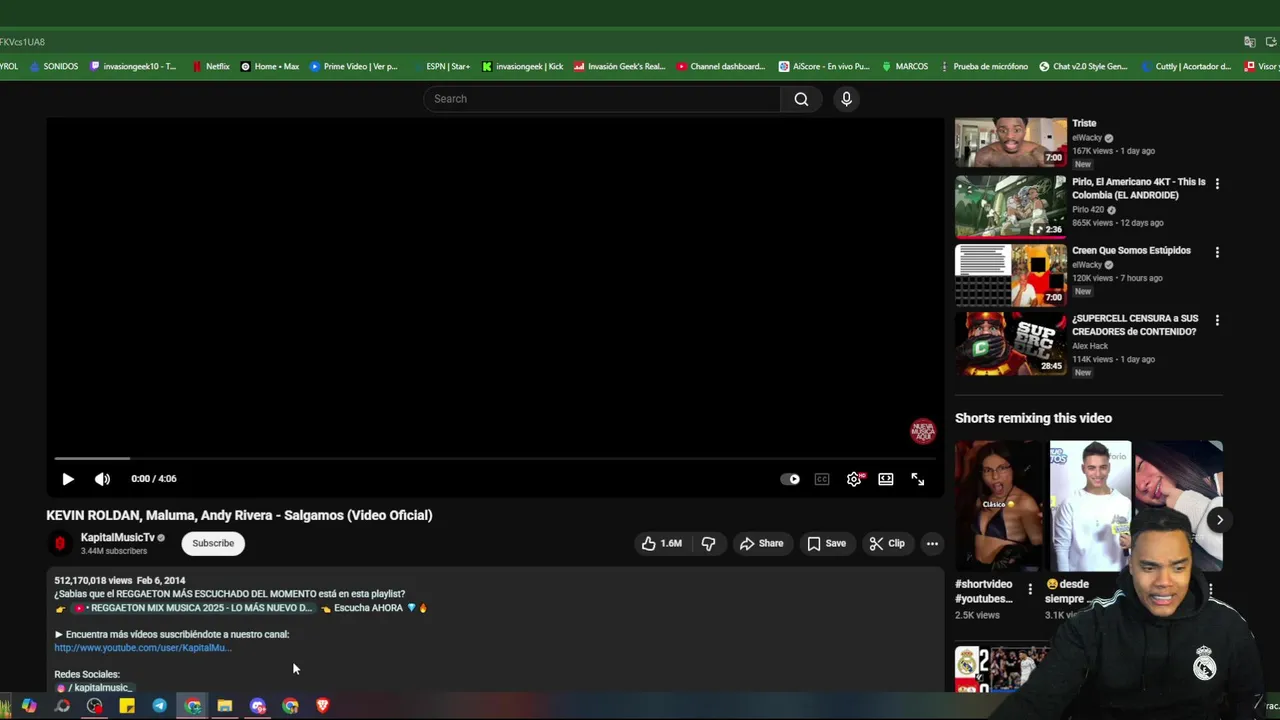The width and height of the screenshot is (1280, 720).
Task: Click the channel watermark in the video corner
Action: coord(922,431)
